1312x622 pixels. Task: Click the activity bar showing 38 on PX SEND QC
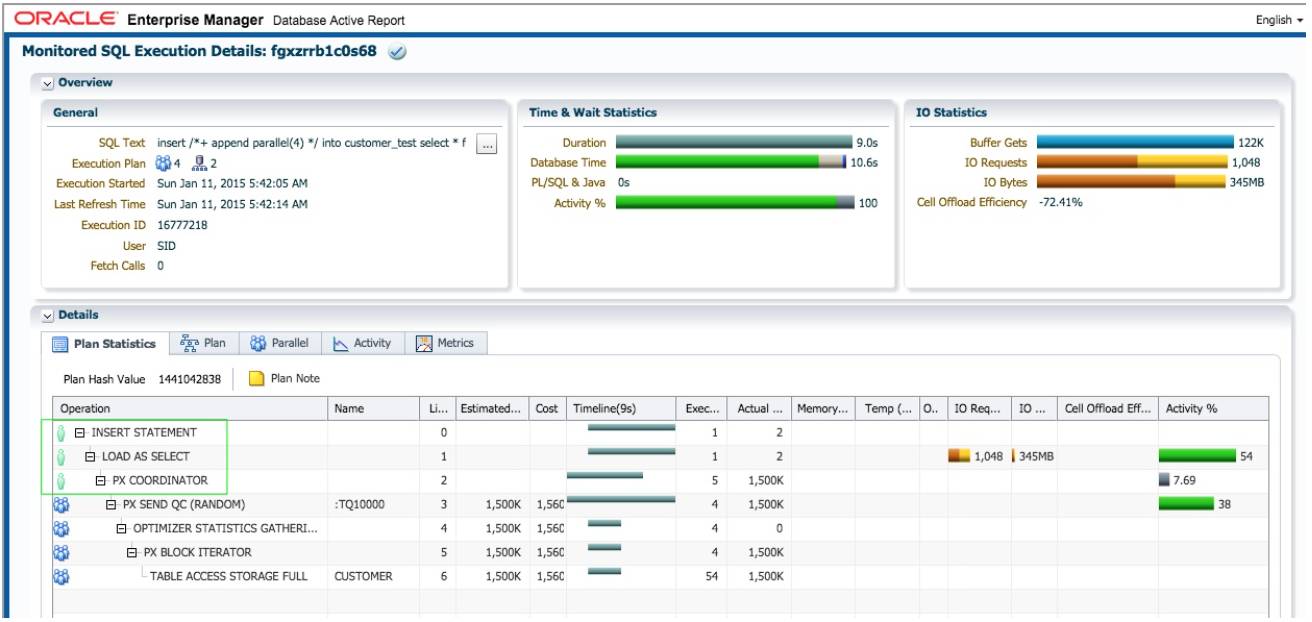coord(1186,505)
